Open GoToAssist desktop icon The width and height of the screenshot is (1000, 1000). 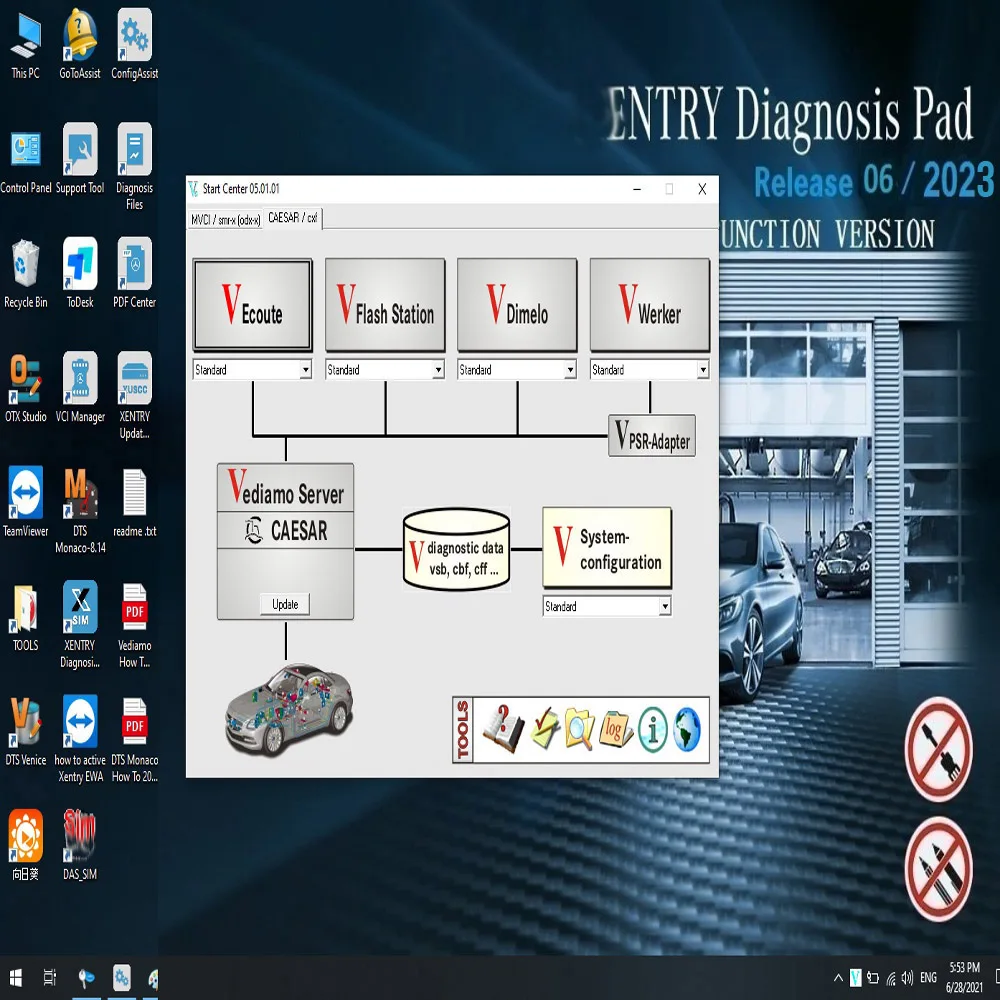[x=80, y=45]
